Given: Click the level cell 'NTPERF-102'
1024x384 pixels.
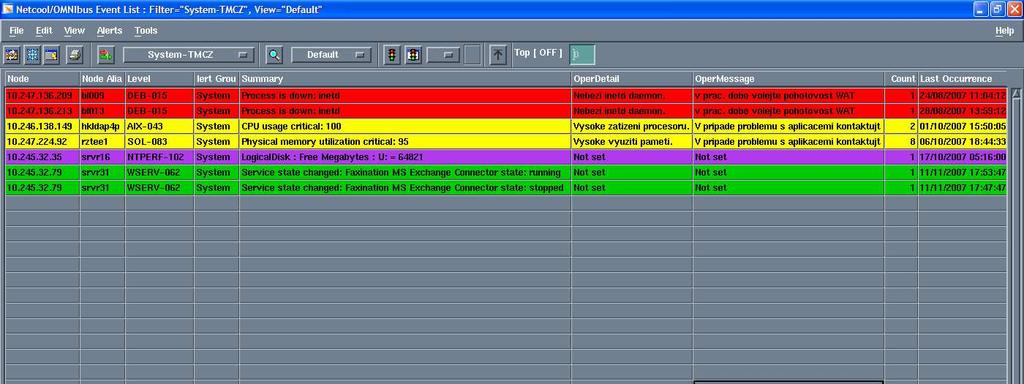Looking at the screenshot, I should click(159, 157).
